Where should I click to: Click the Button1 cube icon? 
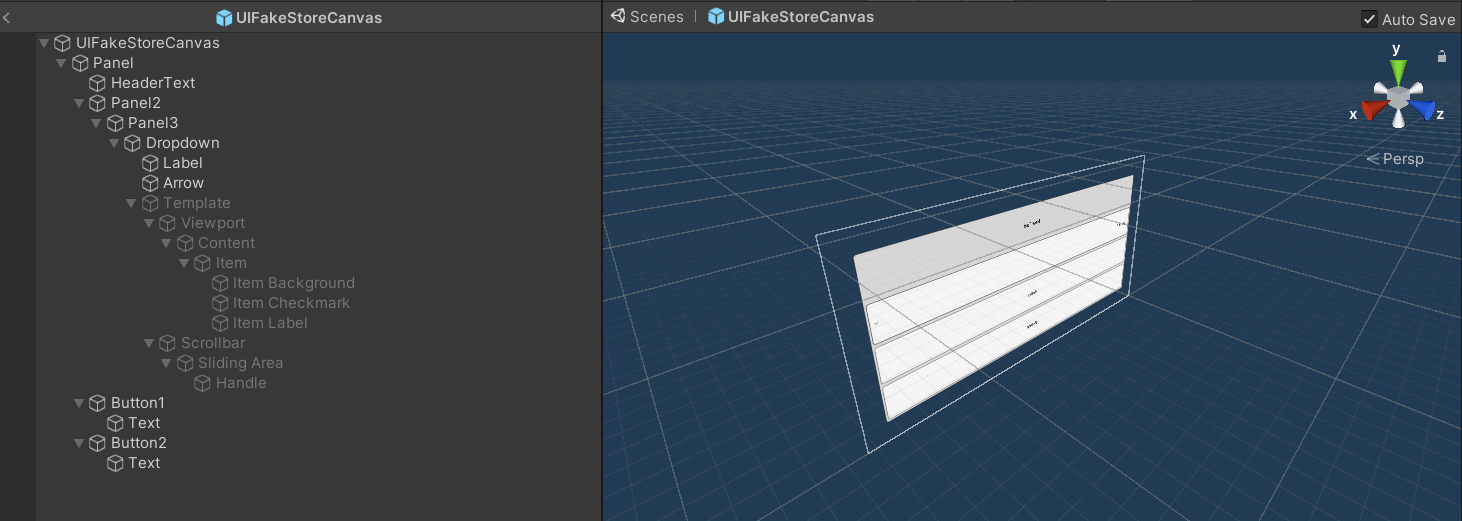click(x=97, y=403)
